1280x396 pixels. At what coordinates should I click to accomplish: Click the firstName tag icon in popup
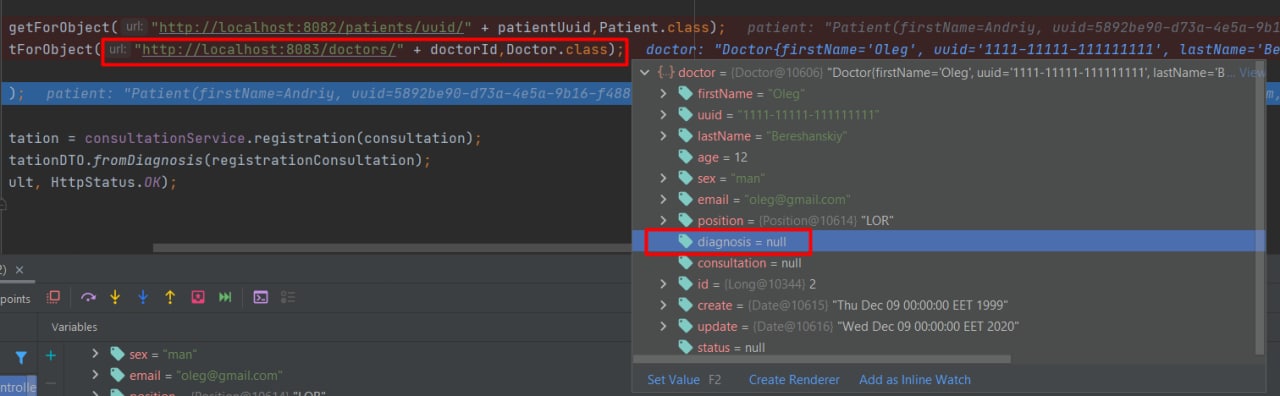685,94
